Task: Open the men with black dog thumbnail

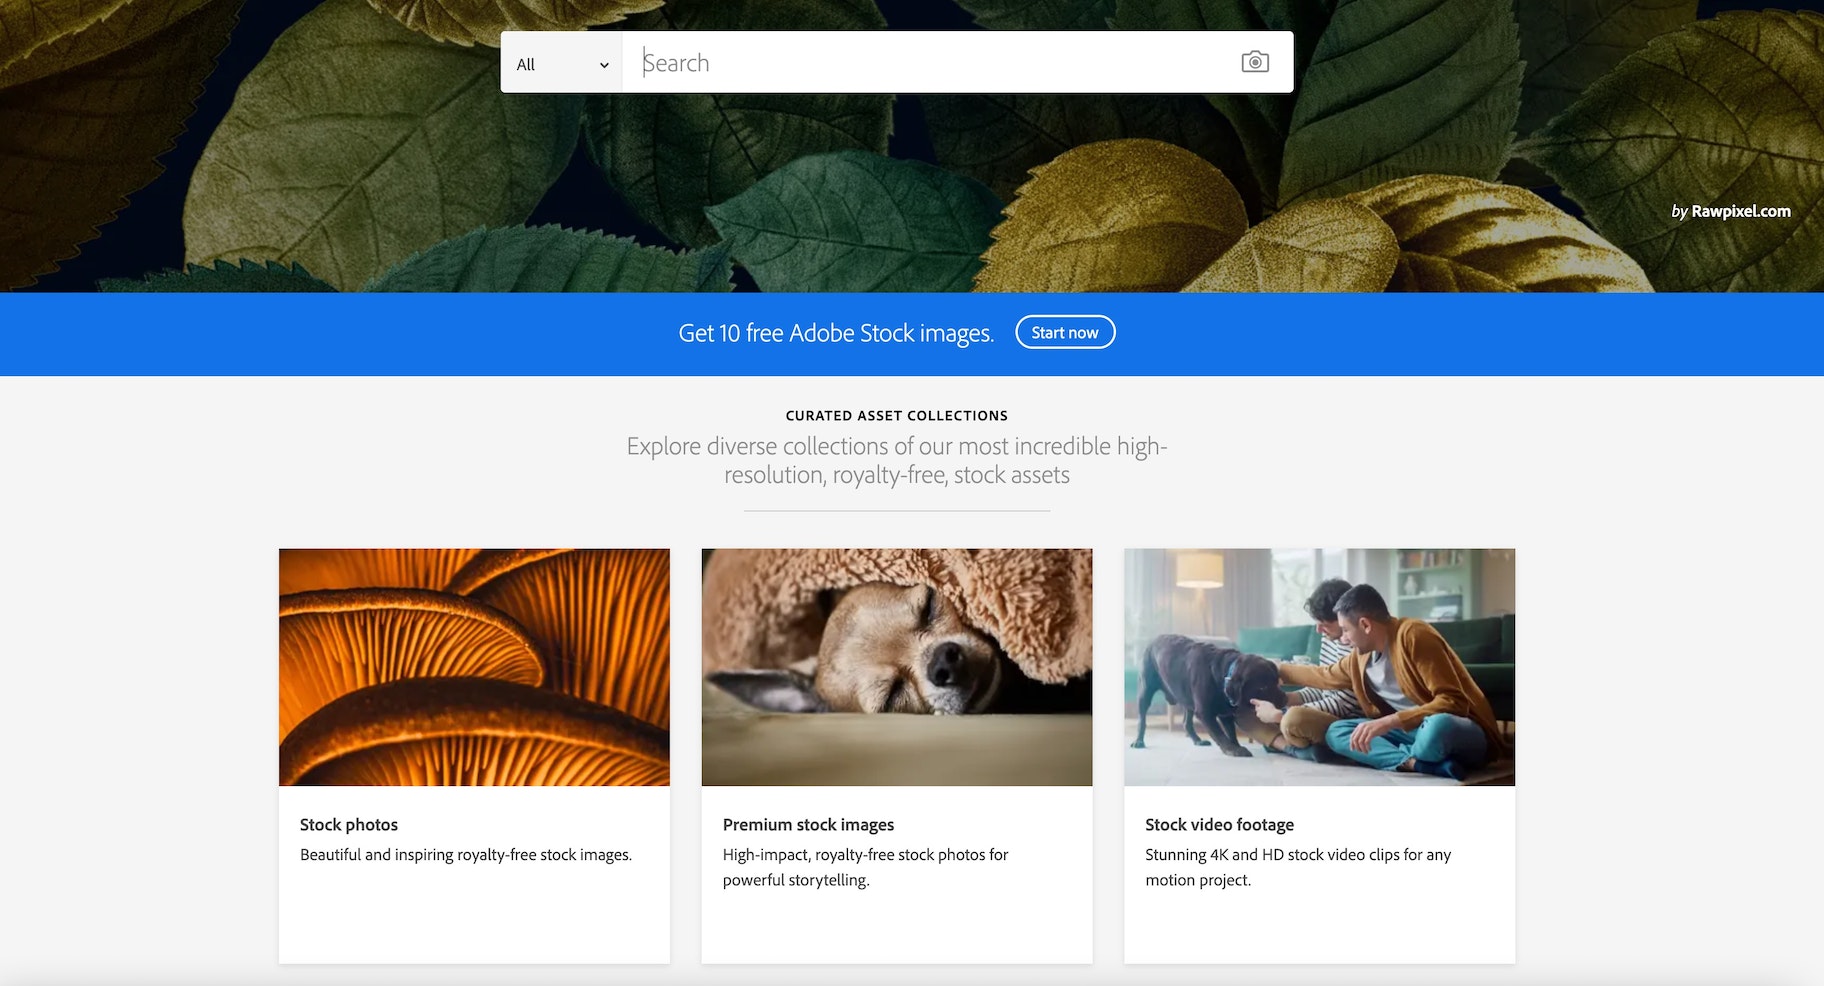Action: pyautogui.click(x=1319, y=667)
